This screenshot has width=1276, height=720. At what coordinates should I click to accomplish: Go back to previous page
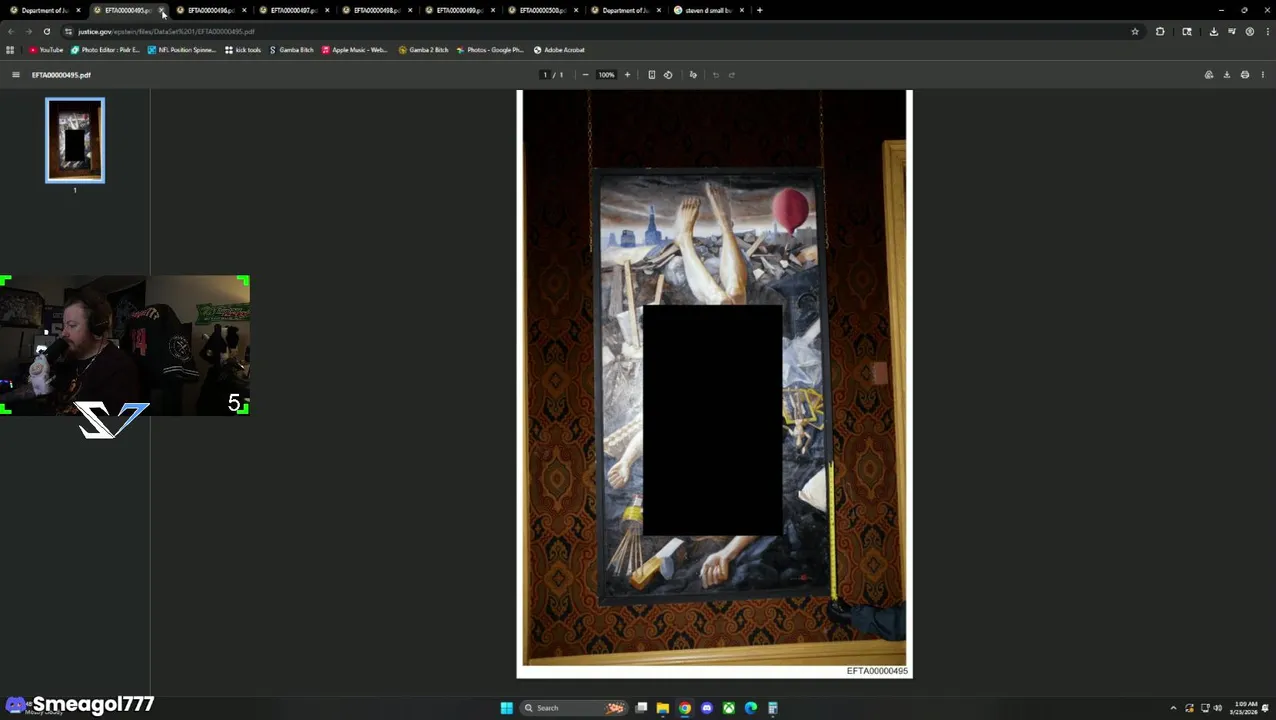pyautogui.click(x=11, y=32)
